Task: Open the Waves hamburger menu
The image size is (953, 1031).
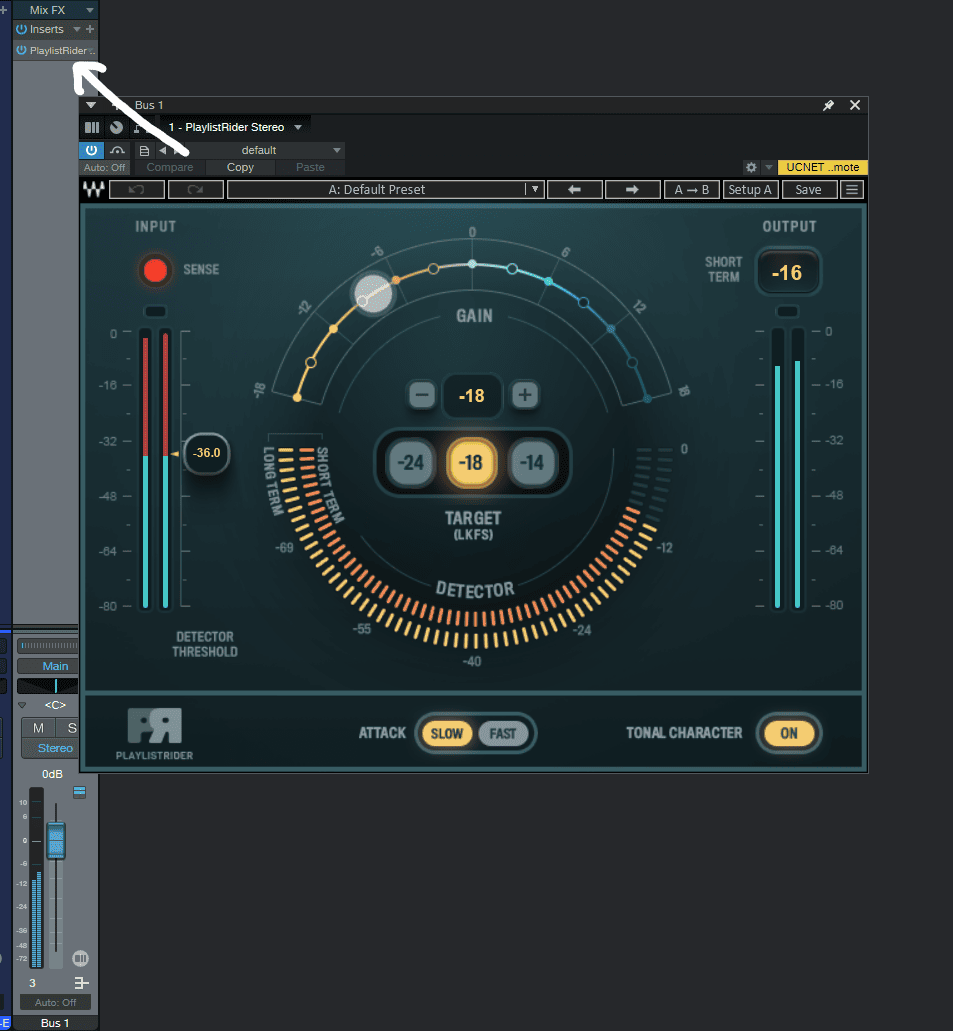Action: pos(852,190)
